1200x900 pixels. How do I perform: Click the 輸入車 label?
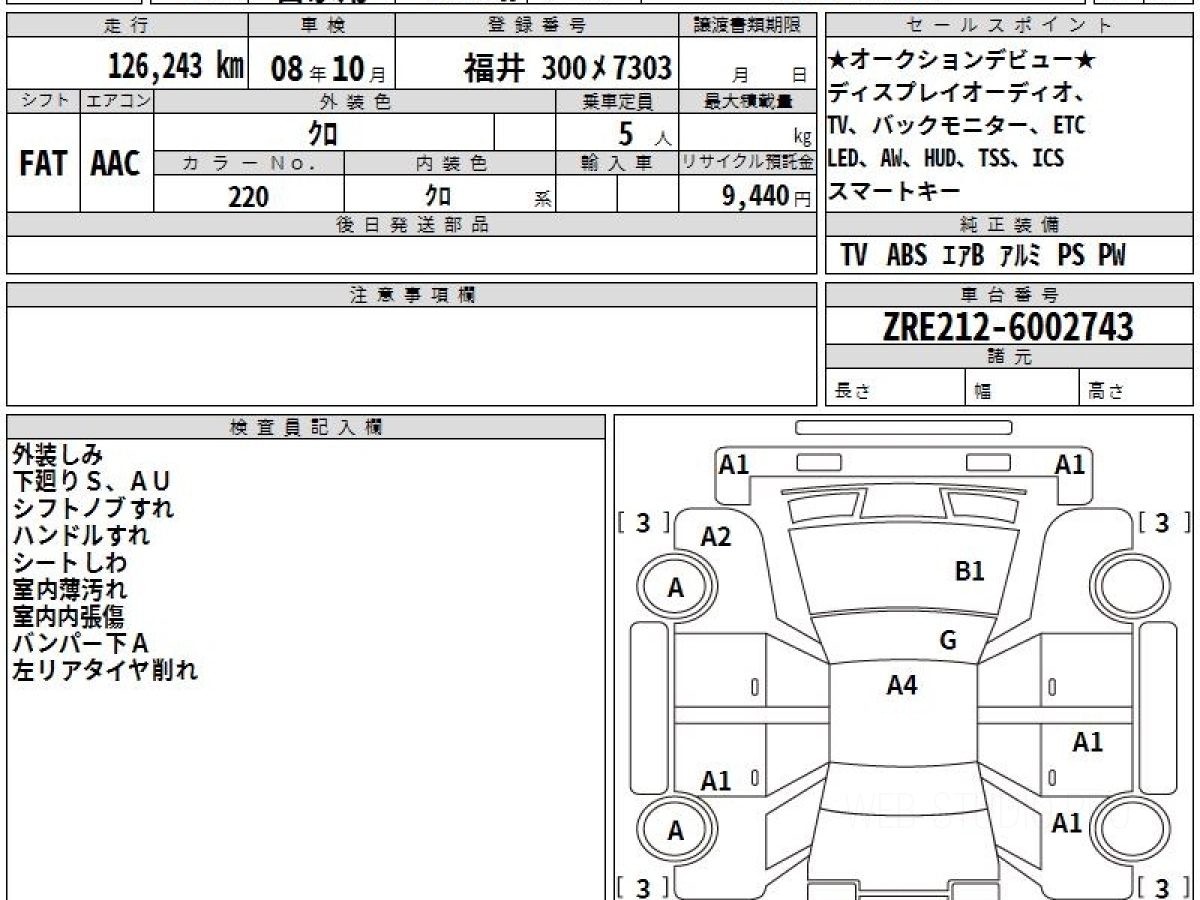click(x=617, y=163)
